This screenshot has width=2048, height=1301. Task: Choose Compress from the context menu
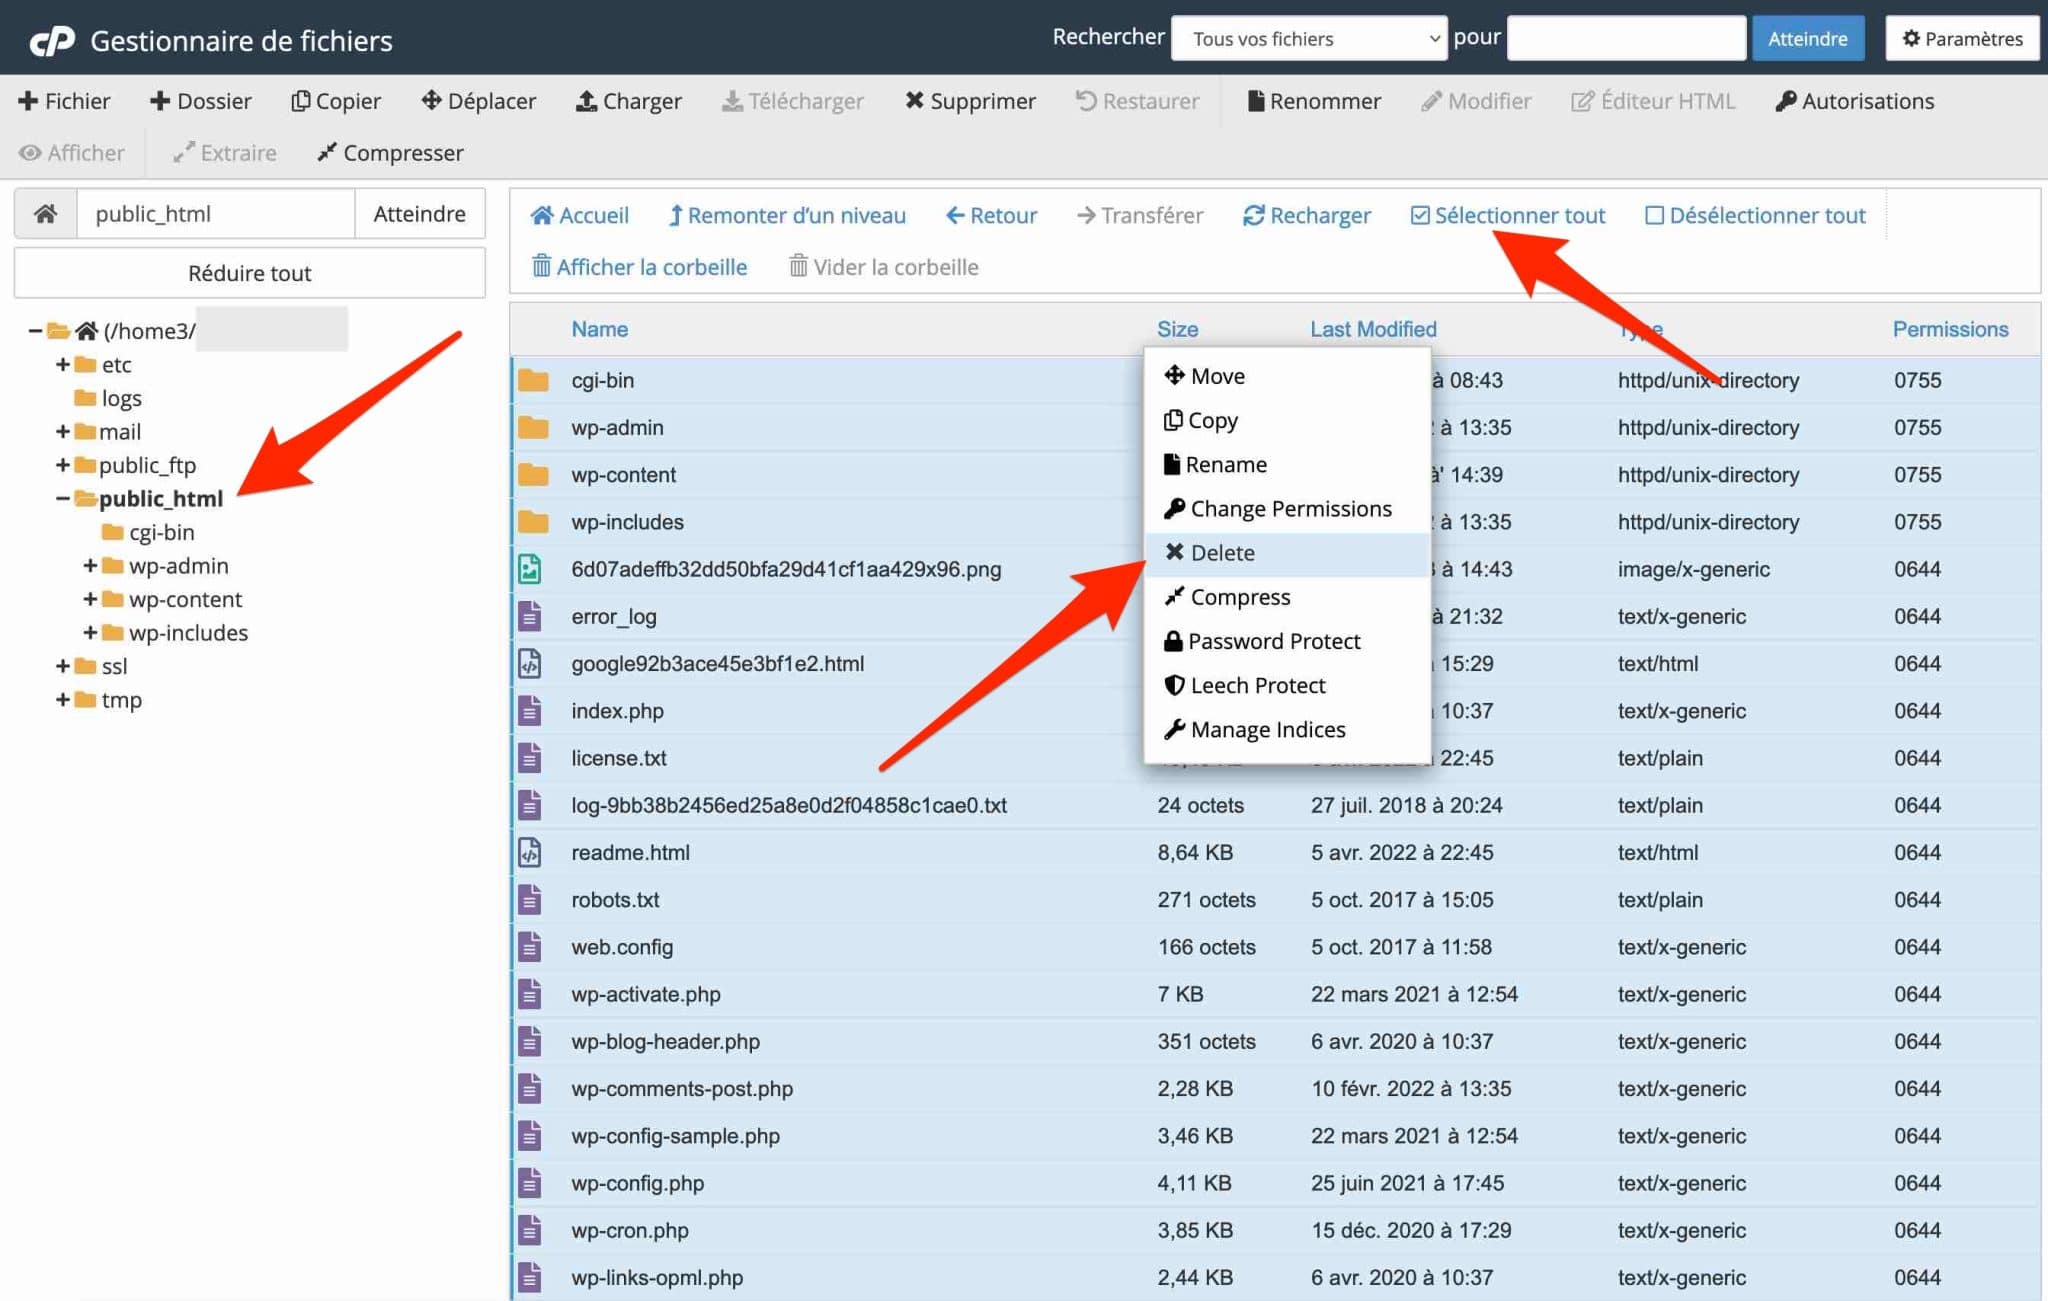pos(1287,597)
